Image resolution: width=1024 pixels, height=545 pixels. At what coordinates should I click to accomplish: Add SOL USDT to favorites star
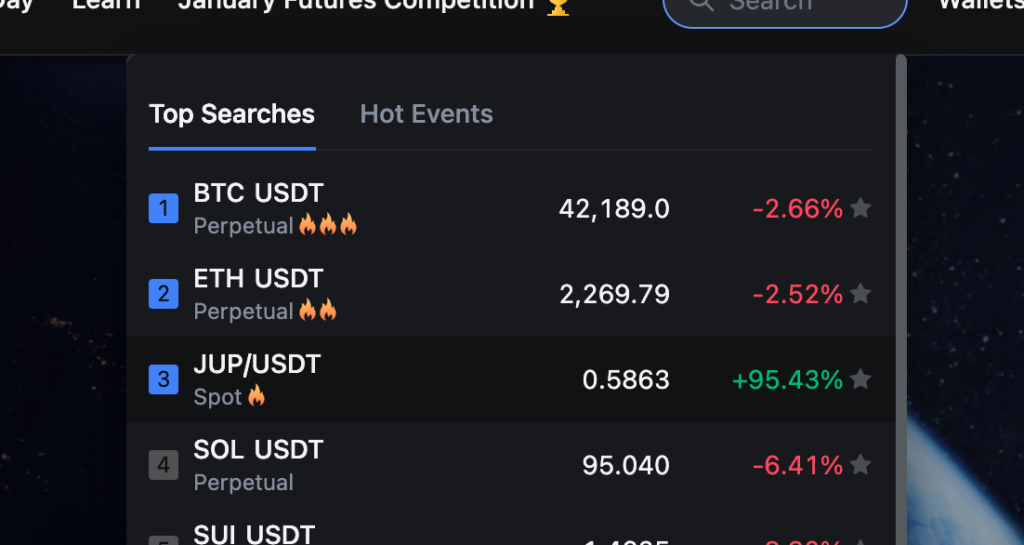pos(861,465)
